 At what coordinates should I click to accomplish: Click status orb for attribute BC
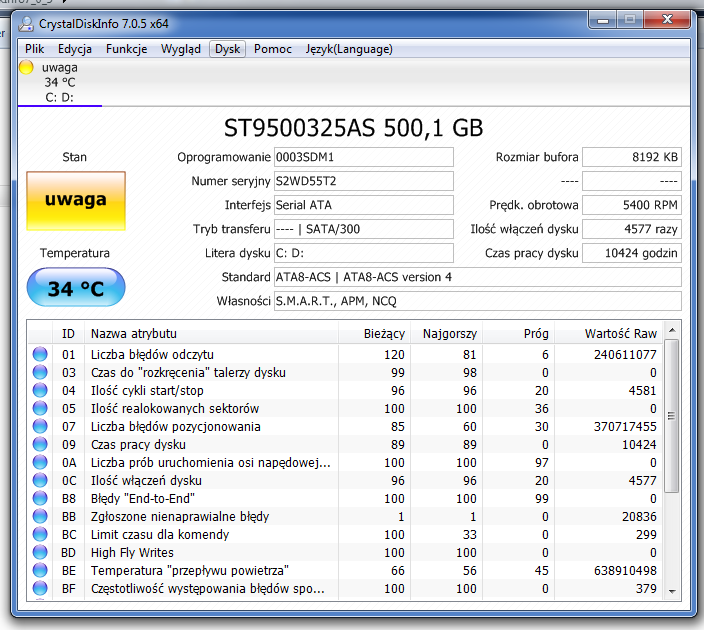pos(40,534)
